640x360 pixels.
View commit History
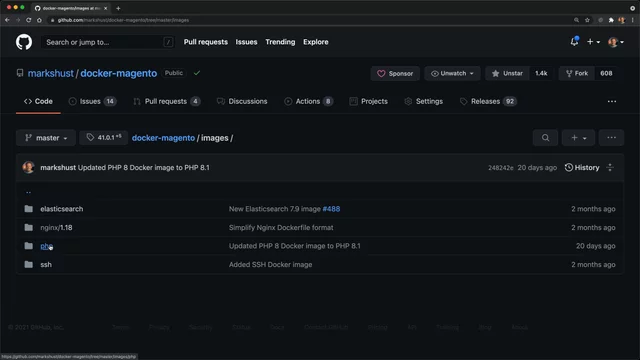coord(582,168)
